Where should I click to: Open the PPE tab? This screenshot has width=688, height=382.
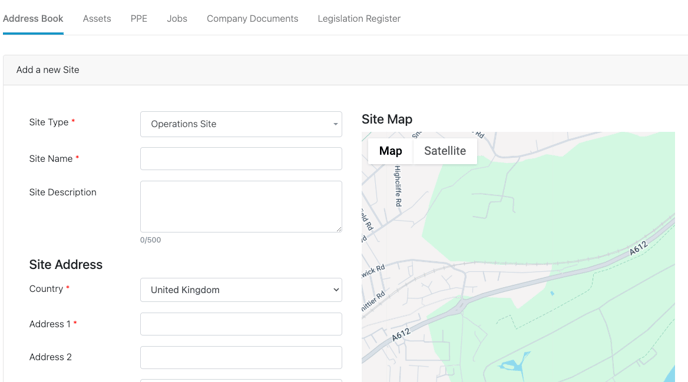[139, 19]
